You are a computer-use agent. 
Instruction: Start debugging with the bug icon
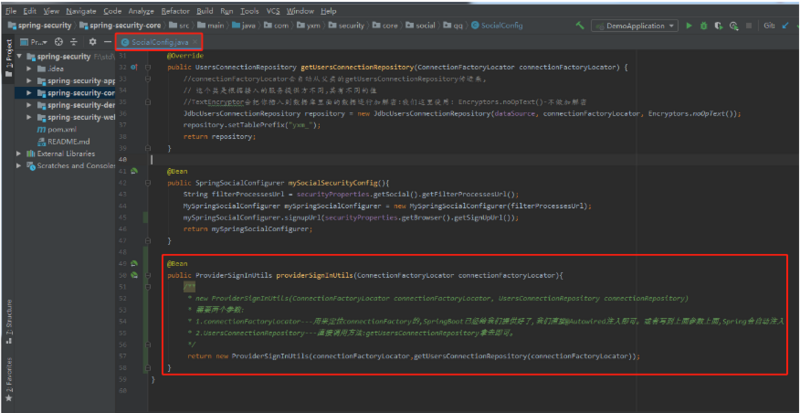pyautogui.click(x=703, y=23)
